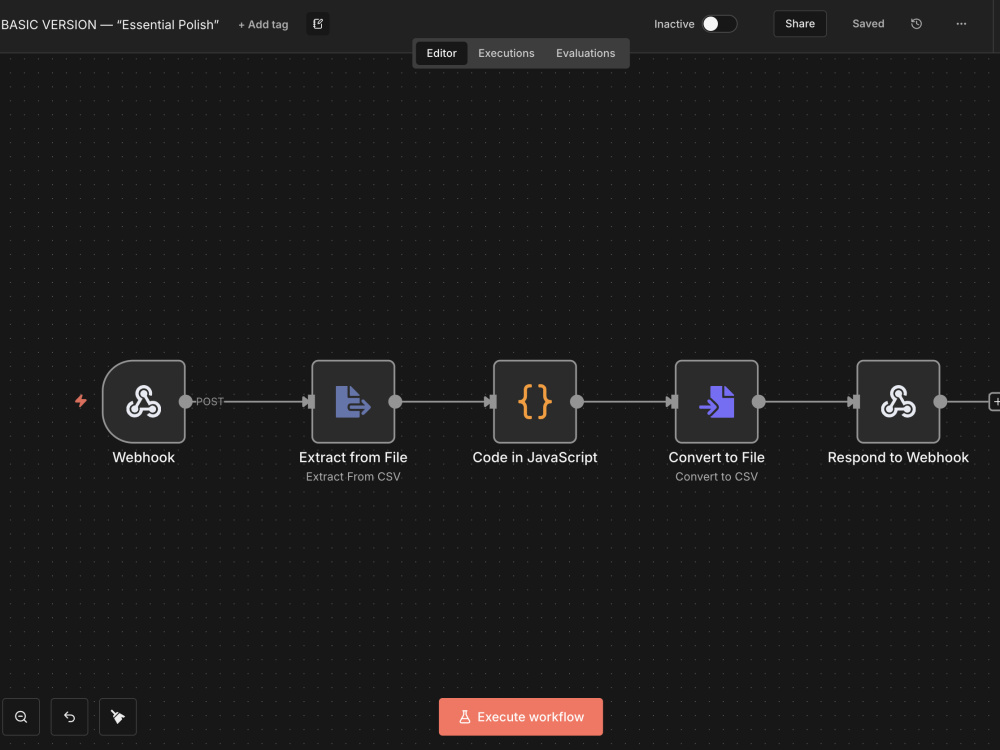Click the red lightning trigger icon
This screenshot has height=750, width=1000.
81,401
